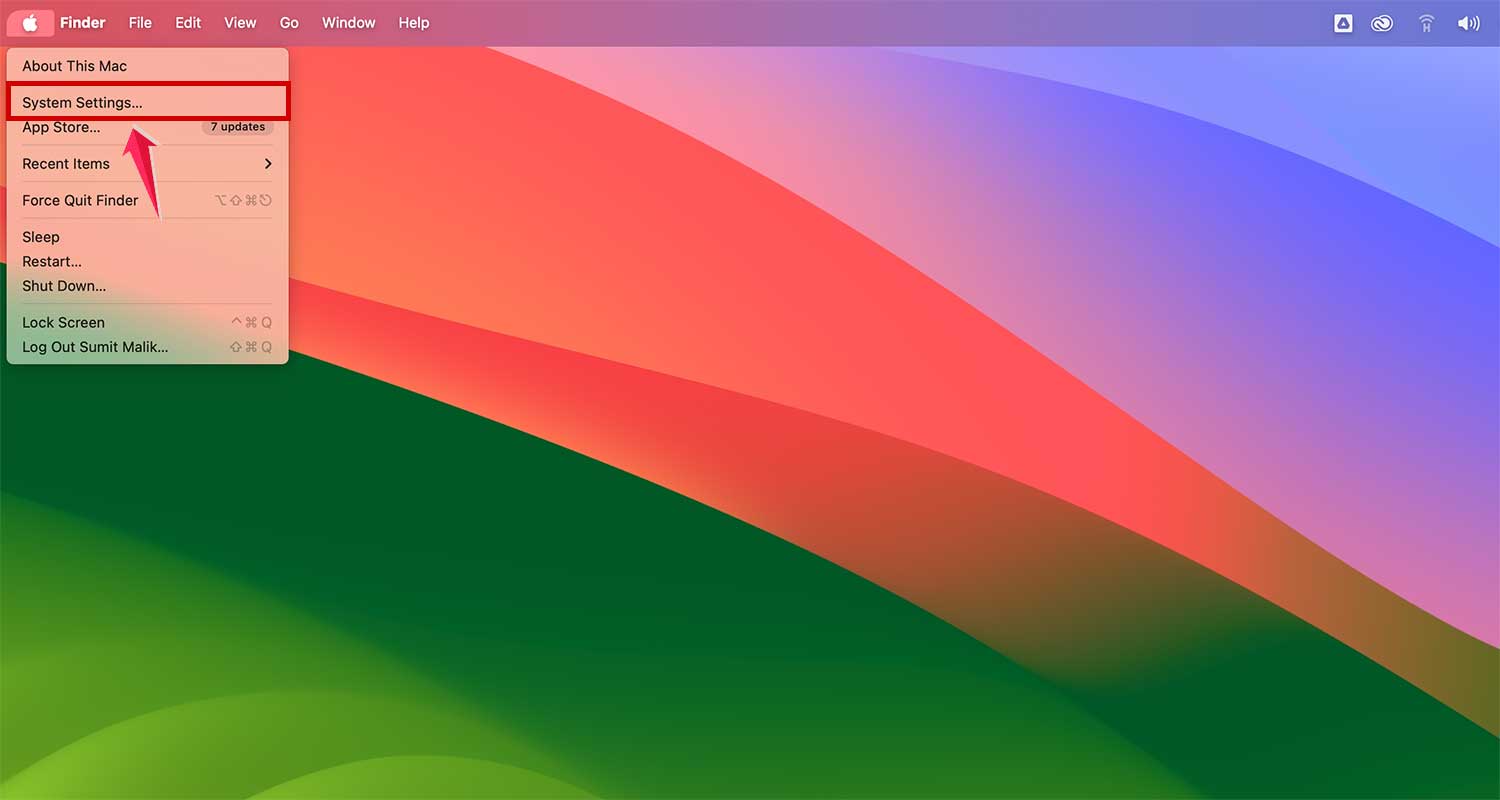Open the Finder menu
This screenshot has height=800, width=1500.
[x=82, y=23]
